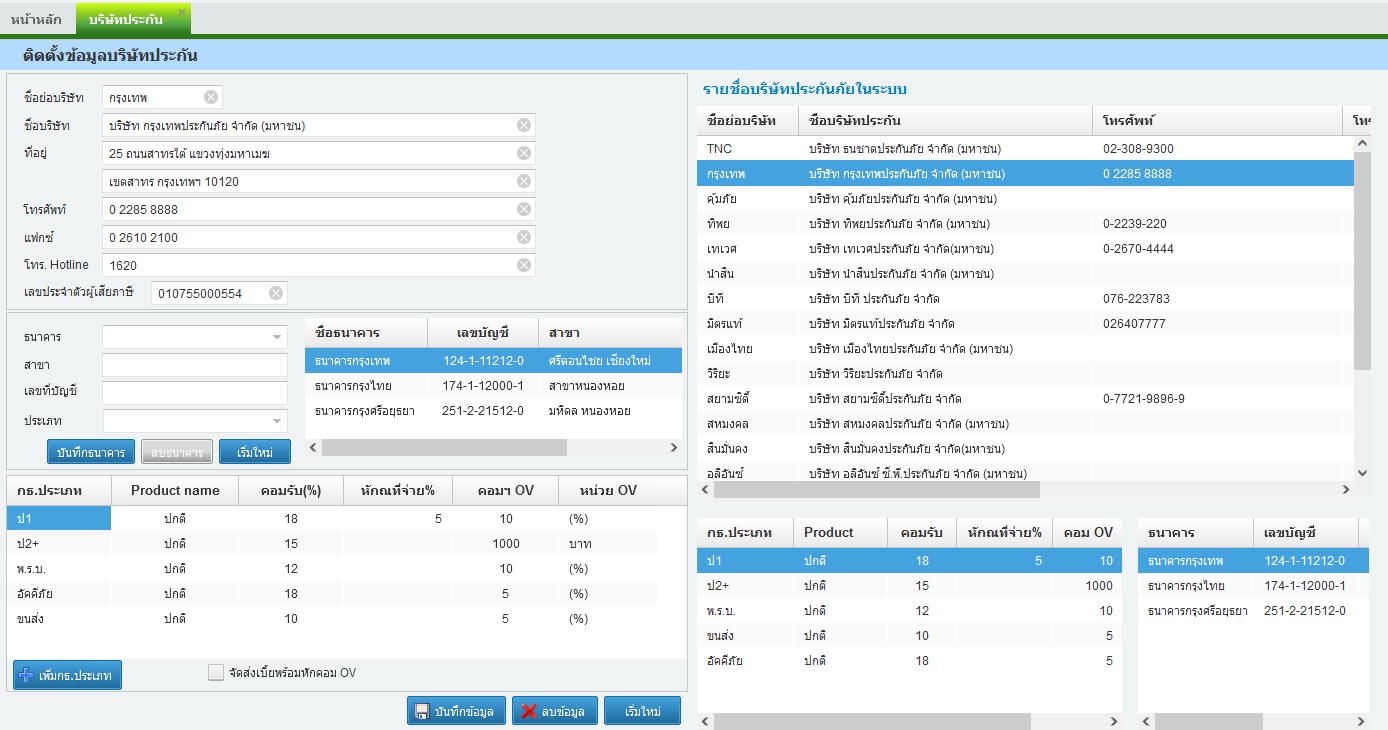Switch to the หน้าหลัก tab
1388x730 pixels.
click(37, 19)
